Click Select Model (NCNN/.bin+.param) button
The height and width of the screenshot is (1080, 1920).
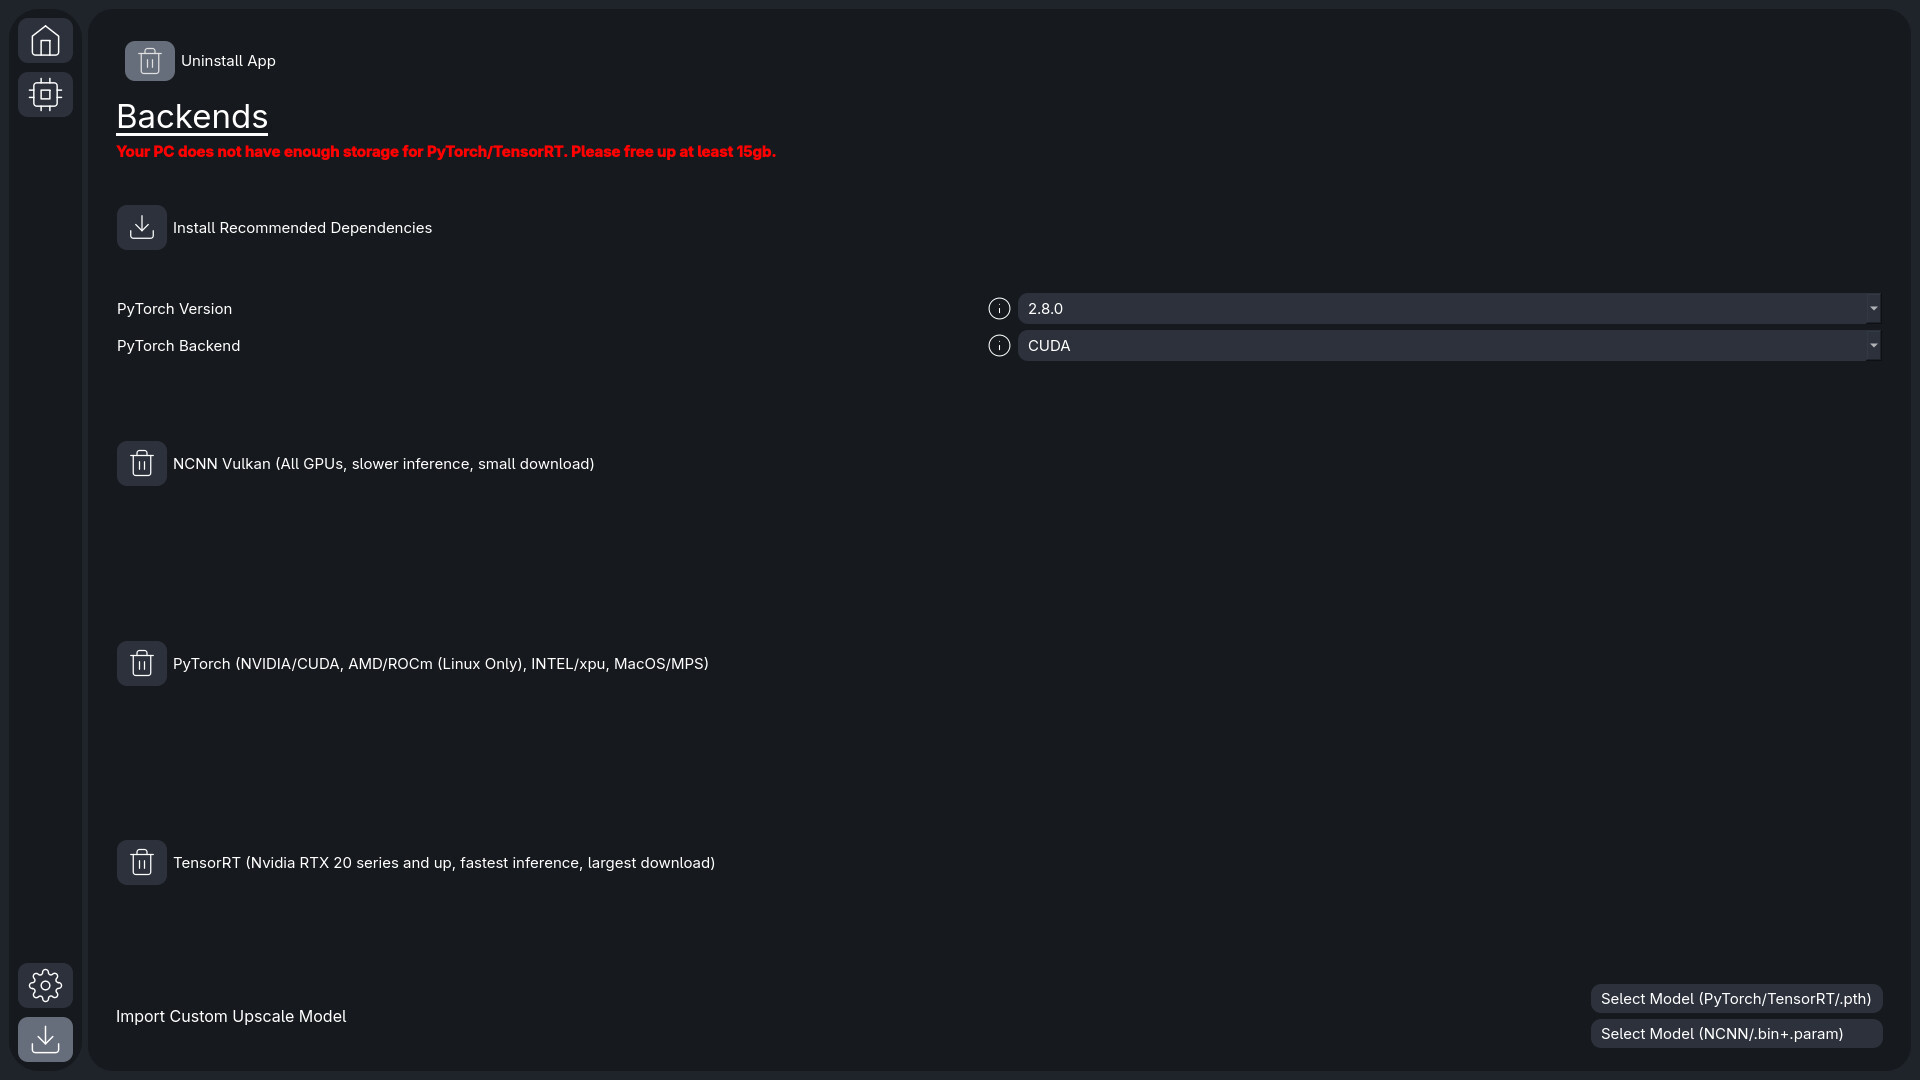[x=1735, y=1034]
